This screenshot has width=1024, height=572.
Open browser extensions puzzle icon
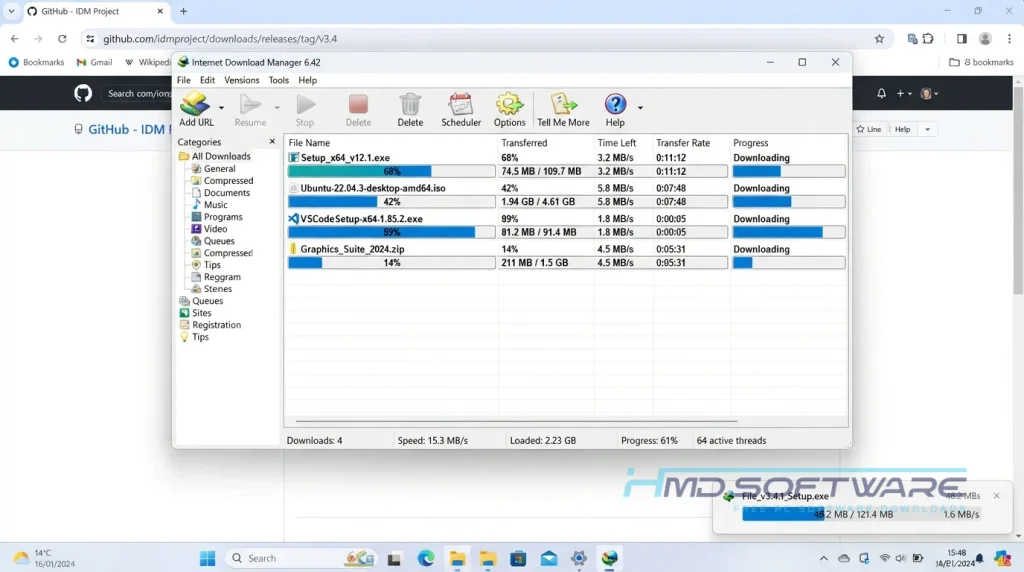pos(928,39)
